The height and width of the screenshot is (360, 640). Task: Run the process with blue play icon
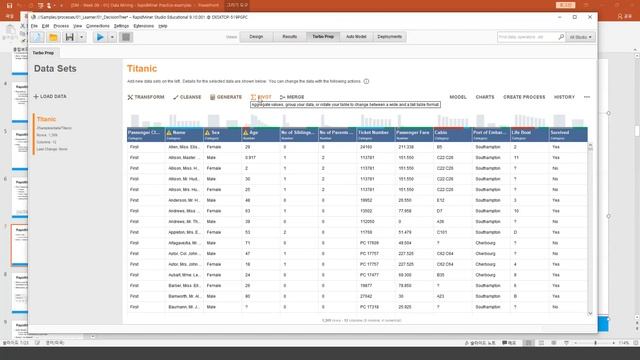click(x=100, y=37)
